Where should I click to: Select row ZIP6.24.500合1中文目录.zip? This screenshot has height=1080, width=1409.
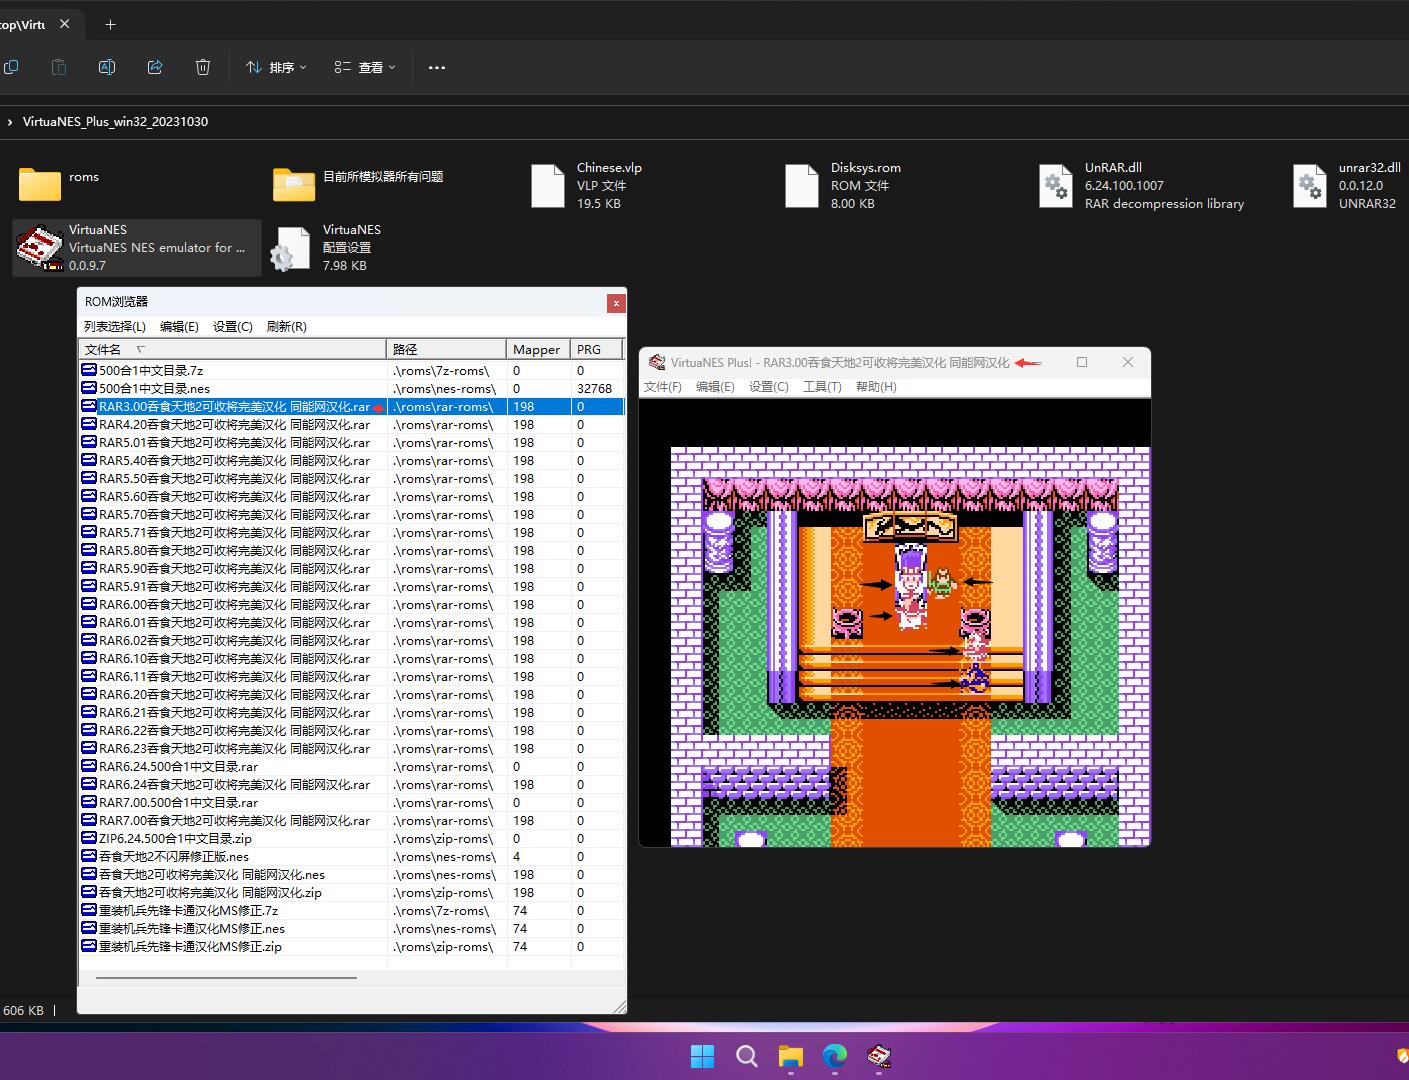click(352, 838)
